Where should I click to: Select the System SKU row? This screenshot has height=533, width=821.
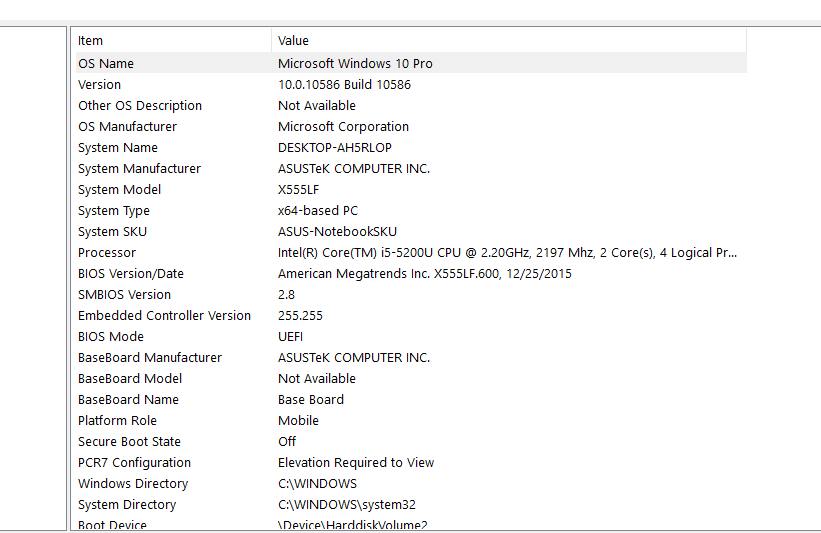point(411,231)
